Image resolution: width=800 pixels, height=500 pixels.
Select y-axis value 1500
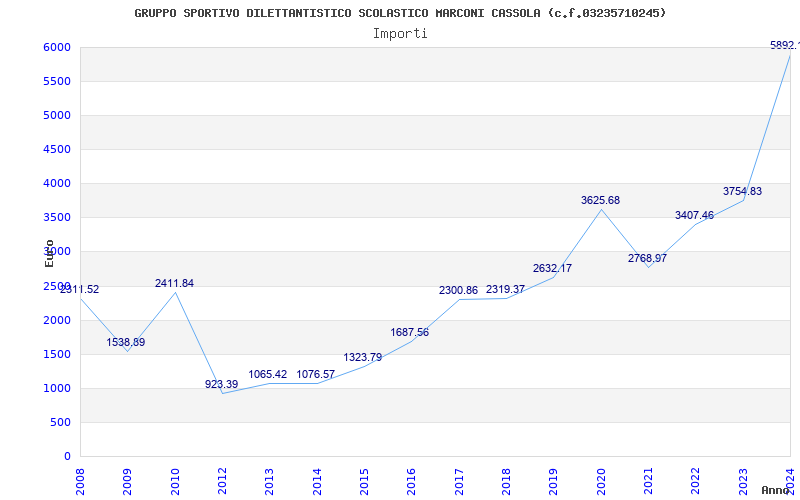58,355
